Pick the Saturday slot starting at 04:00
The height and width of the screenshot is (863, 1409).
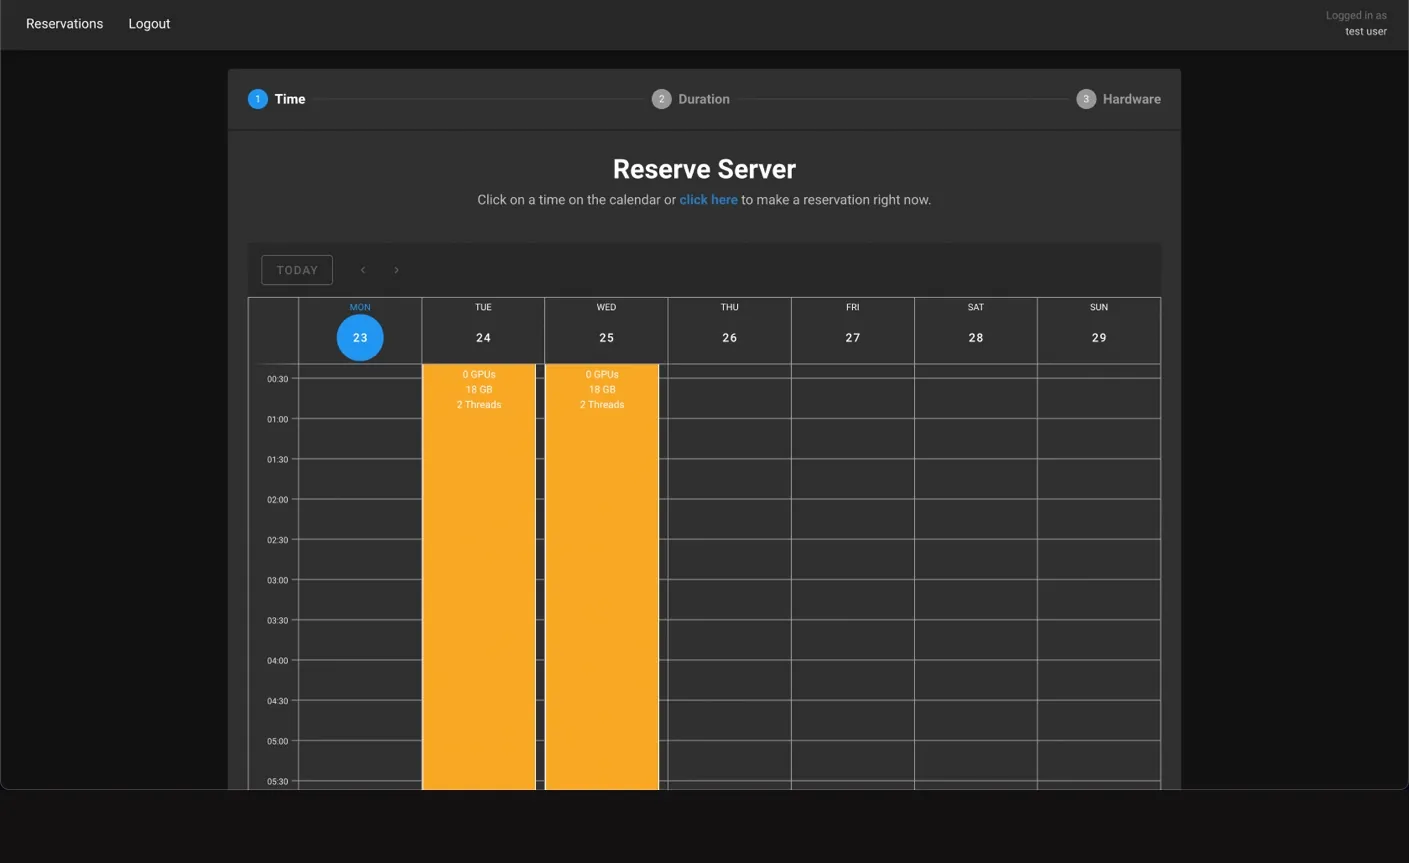click(x=976, y=680)
